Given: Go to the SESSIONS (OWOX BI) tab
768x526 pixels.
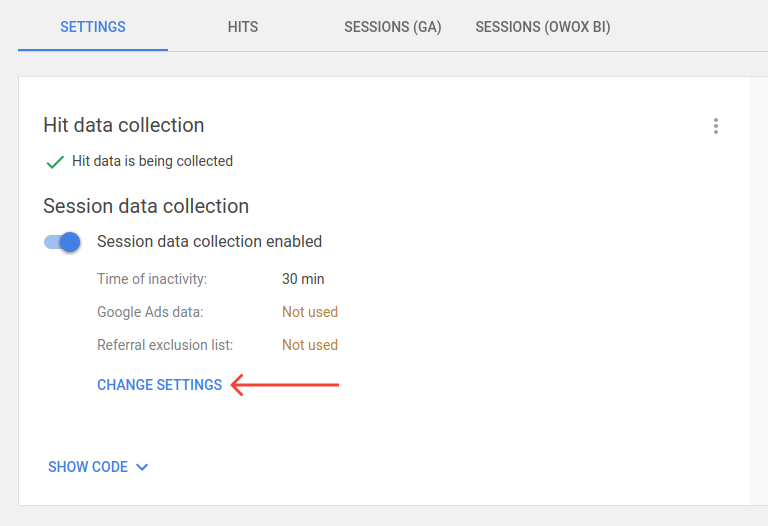Looking at the screenshot, I should [x=543, y=26].
